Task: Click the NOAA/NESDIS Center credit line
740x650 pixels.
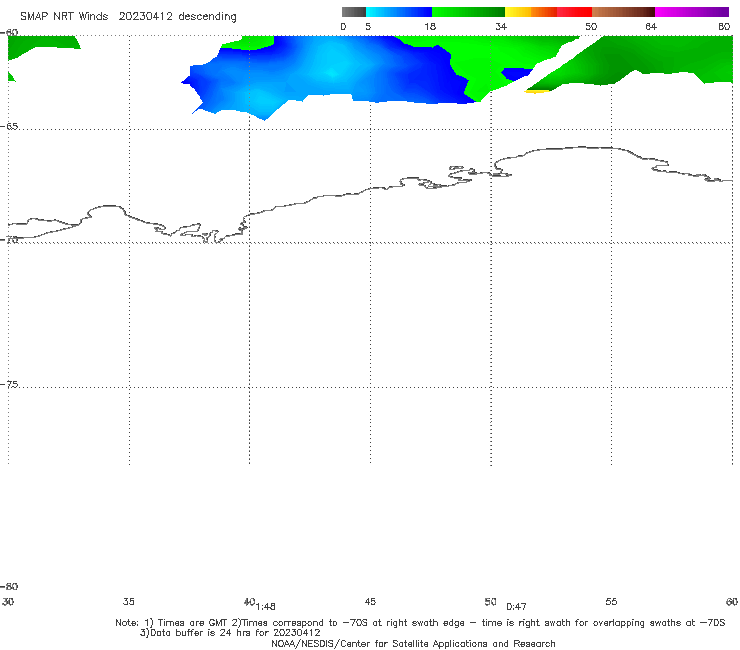Action: coord(413,643)
